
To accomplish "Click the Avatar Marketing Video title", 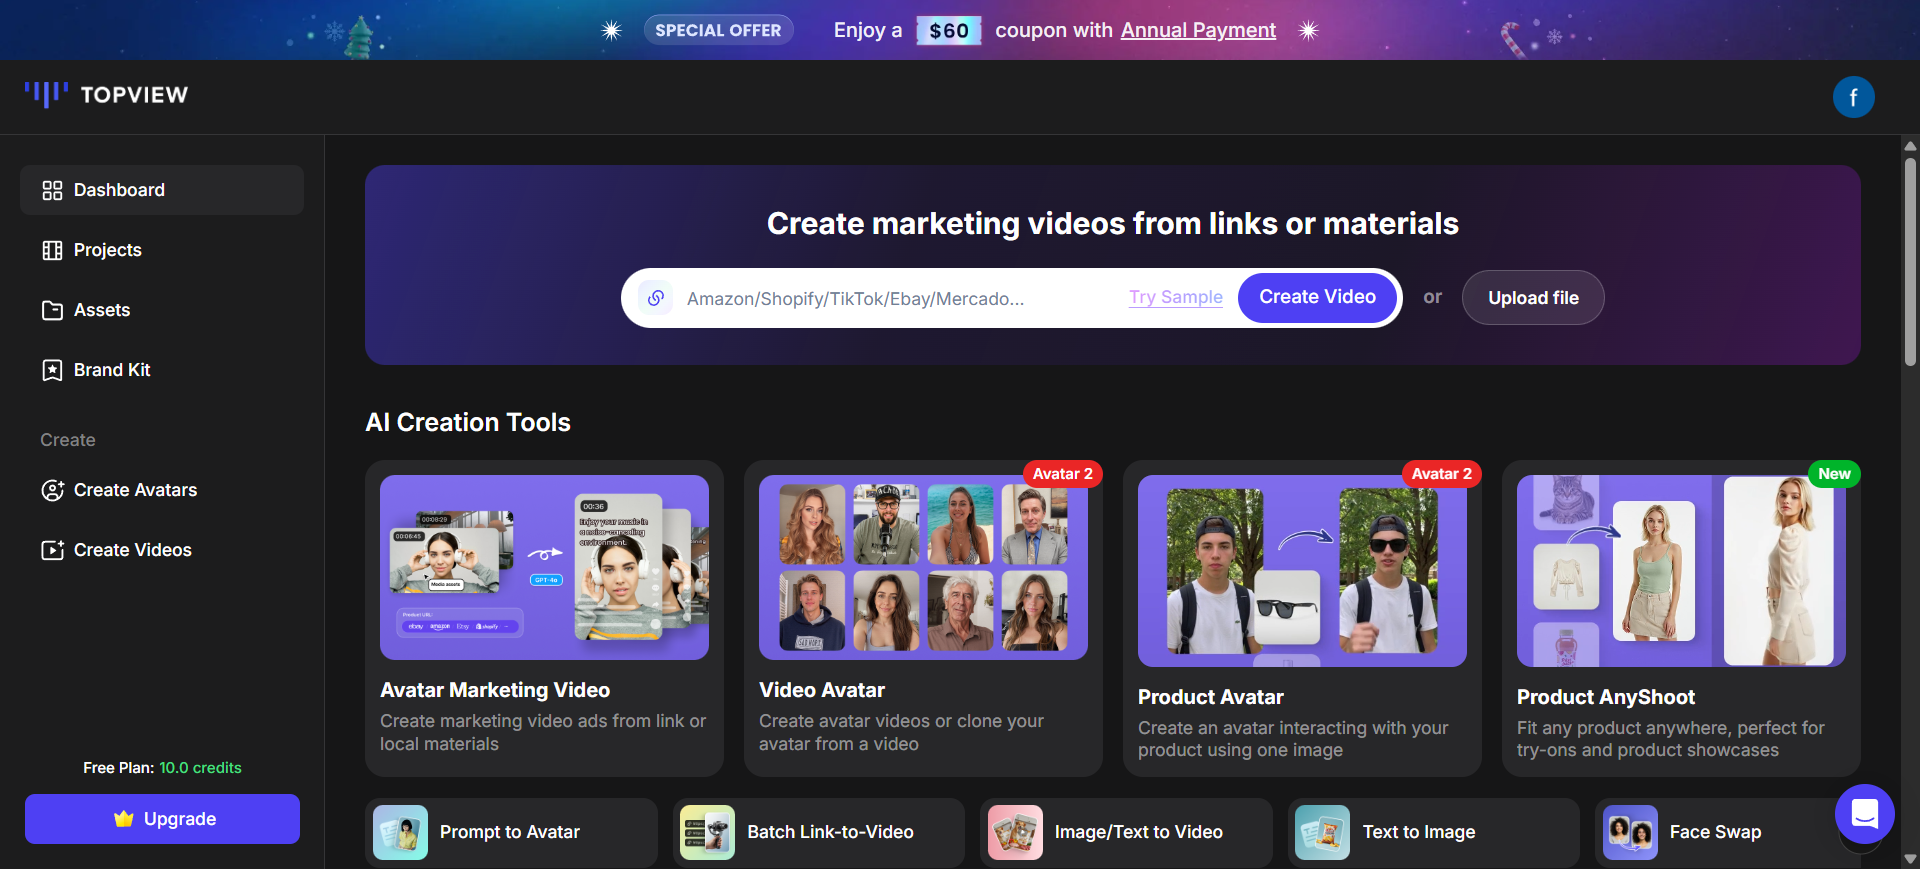I will click(495, 690).
